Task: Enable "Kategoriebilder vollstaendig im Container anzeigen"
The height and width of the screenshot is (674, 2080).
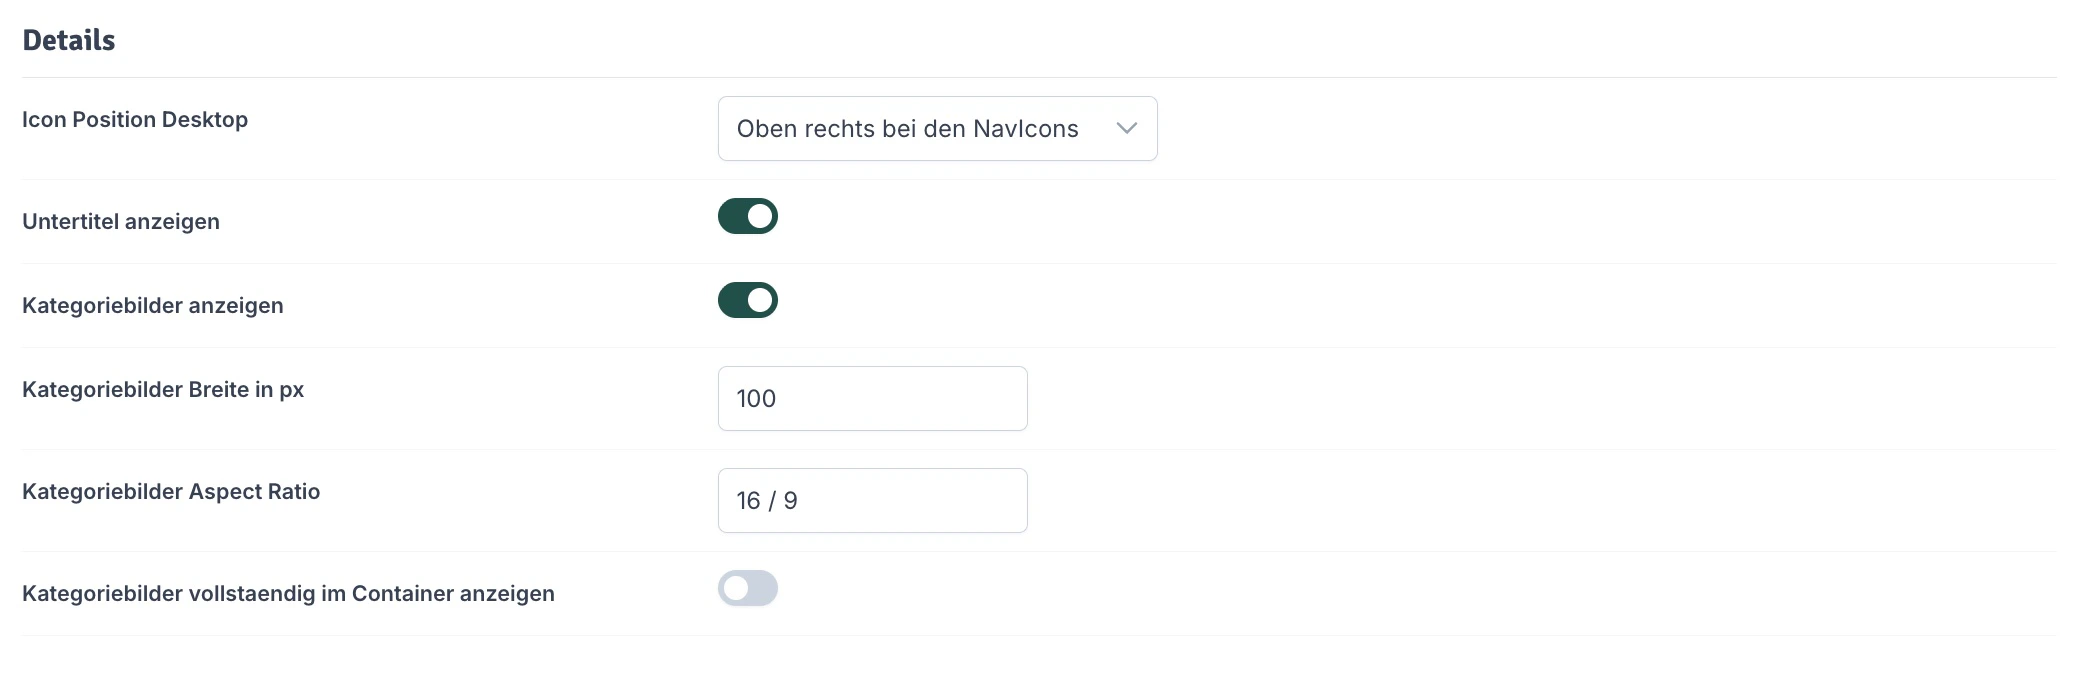Action: 747,589
